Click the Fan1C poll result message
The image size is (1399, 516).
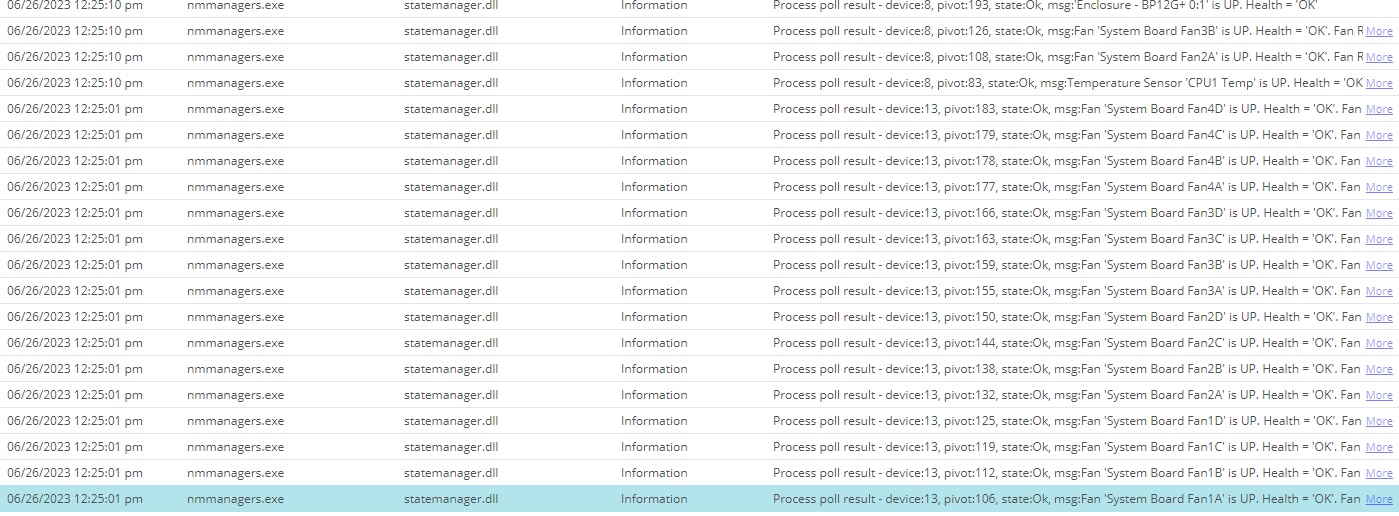click(1068, 447)
